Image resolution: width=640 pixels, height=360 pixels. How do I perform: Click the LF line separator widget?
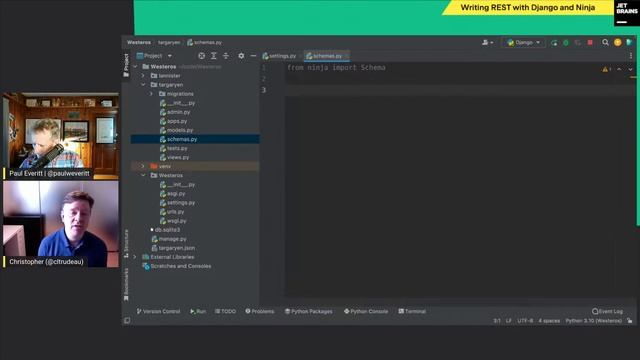(509, 321)
